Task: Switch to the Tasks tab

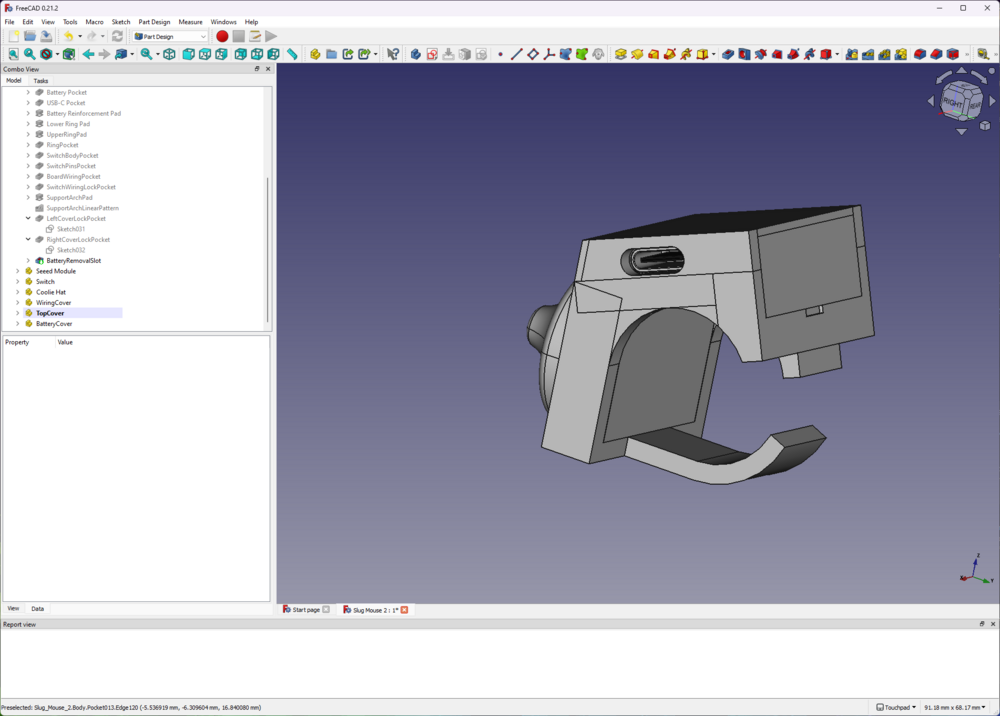Action: pos(41,80)
